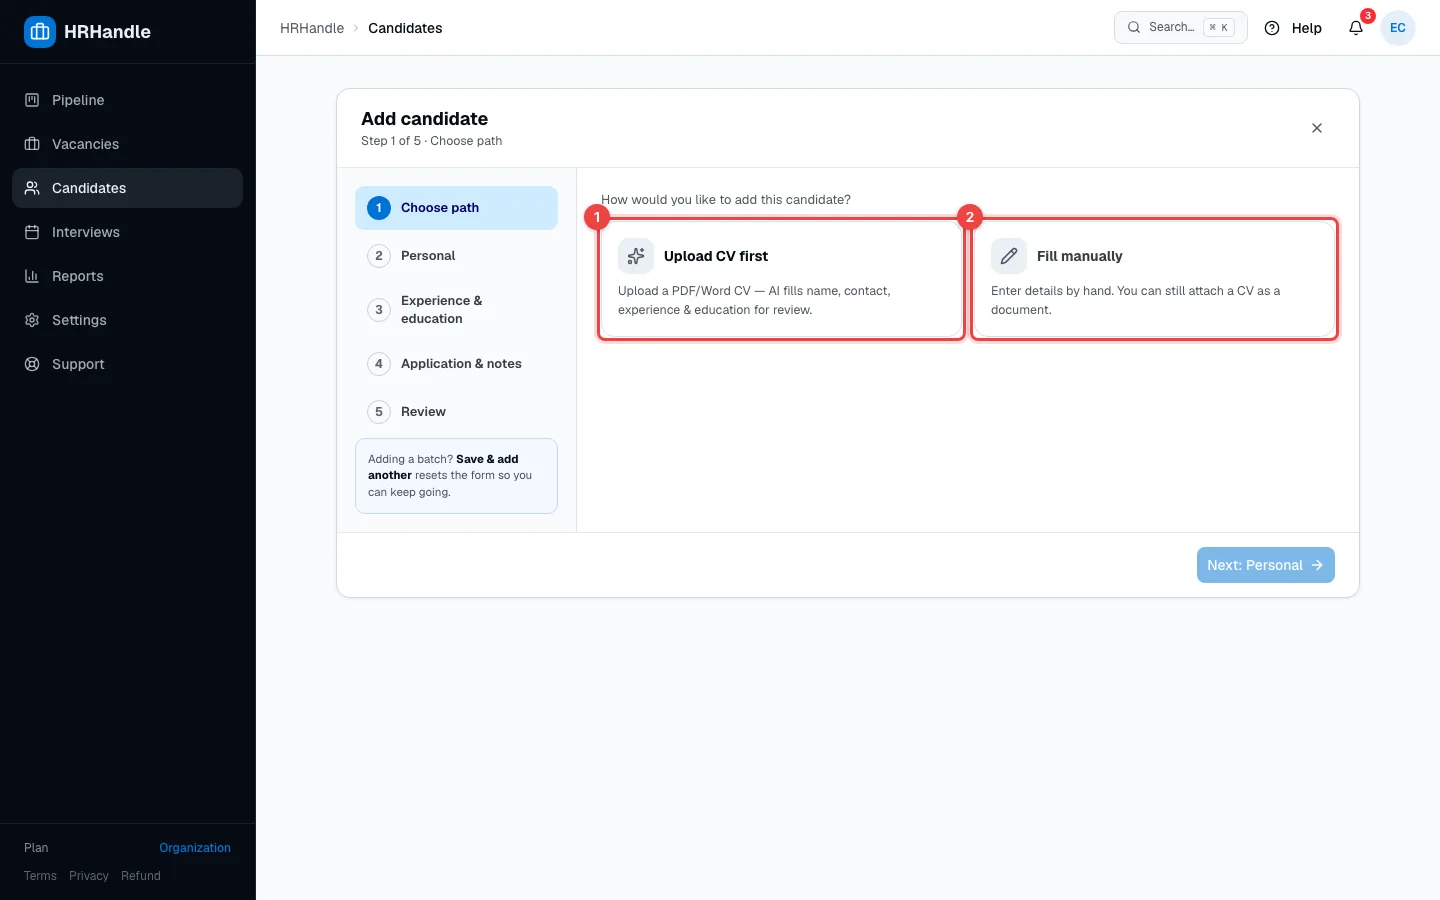Go to Interviews in the sidebar

(127, 232)
